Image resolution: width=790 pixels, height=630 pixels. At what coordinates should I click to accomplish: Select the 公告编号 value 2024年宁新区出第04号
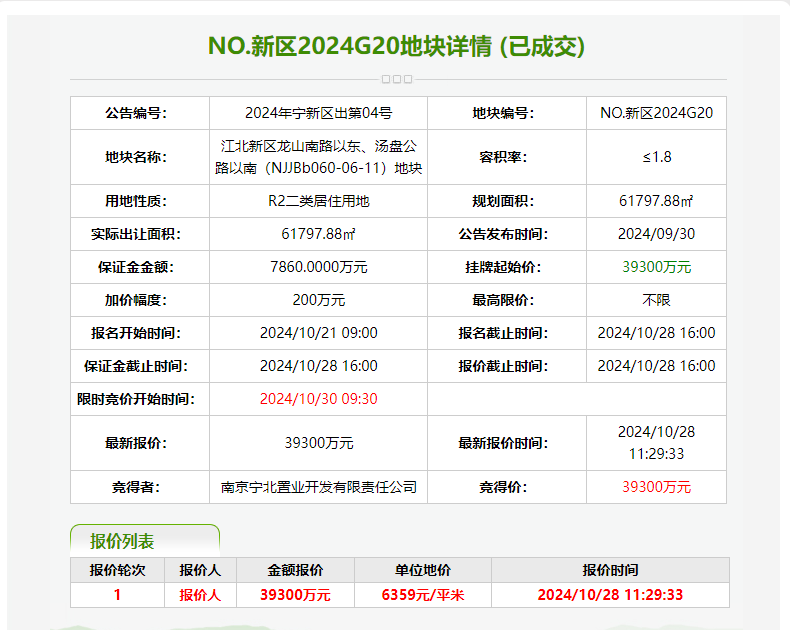pos(318,113)
